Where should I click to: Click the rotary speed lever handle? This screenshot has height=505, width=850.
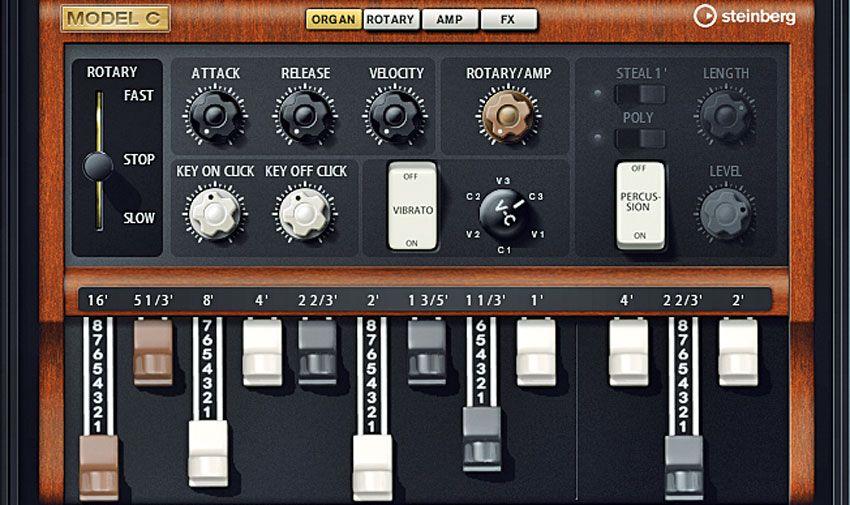(x=98, y=166)
